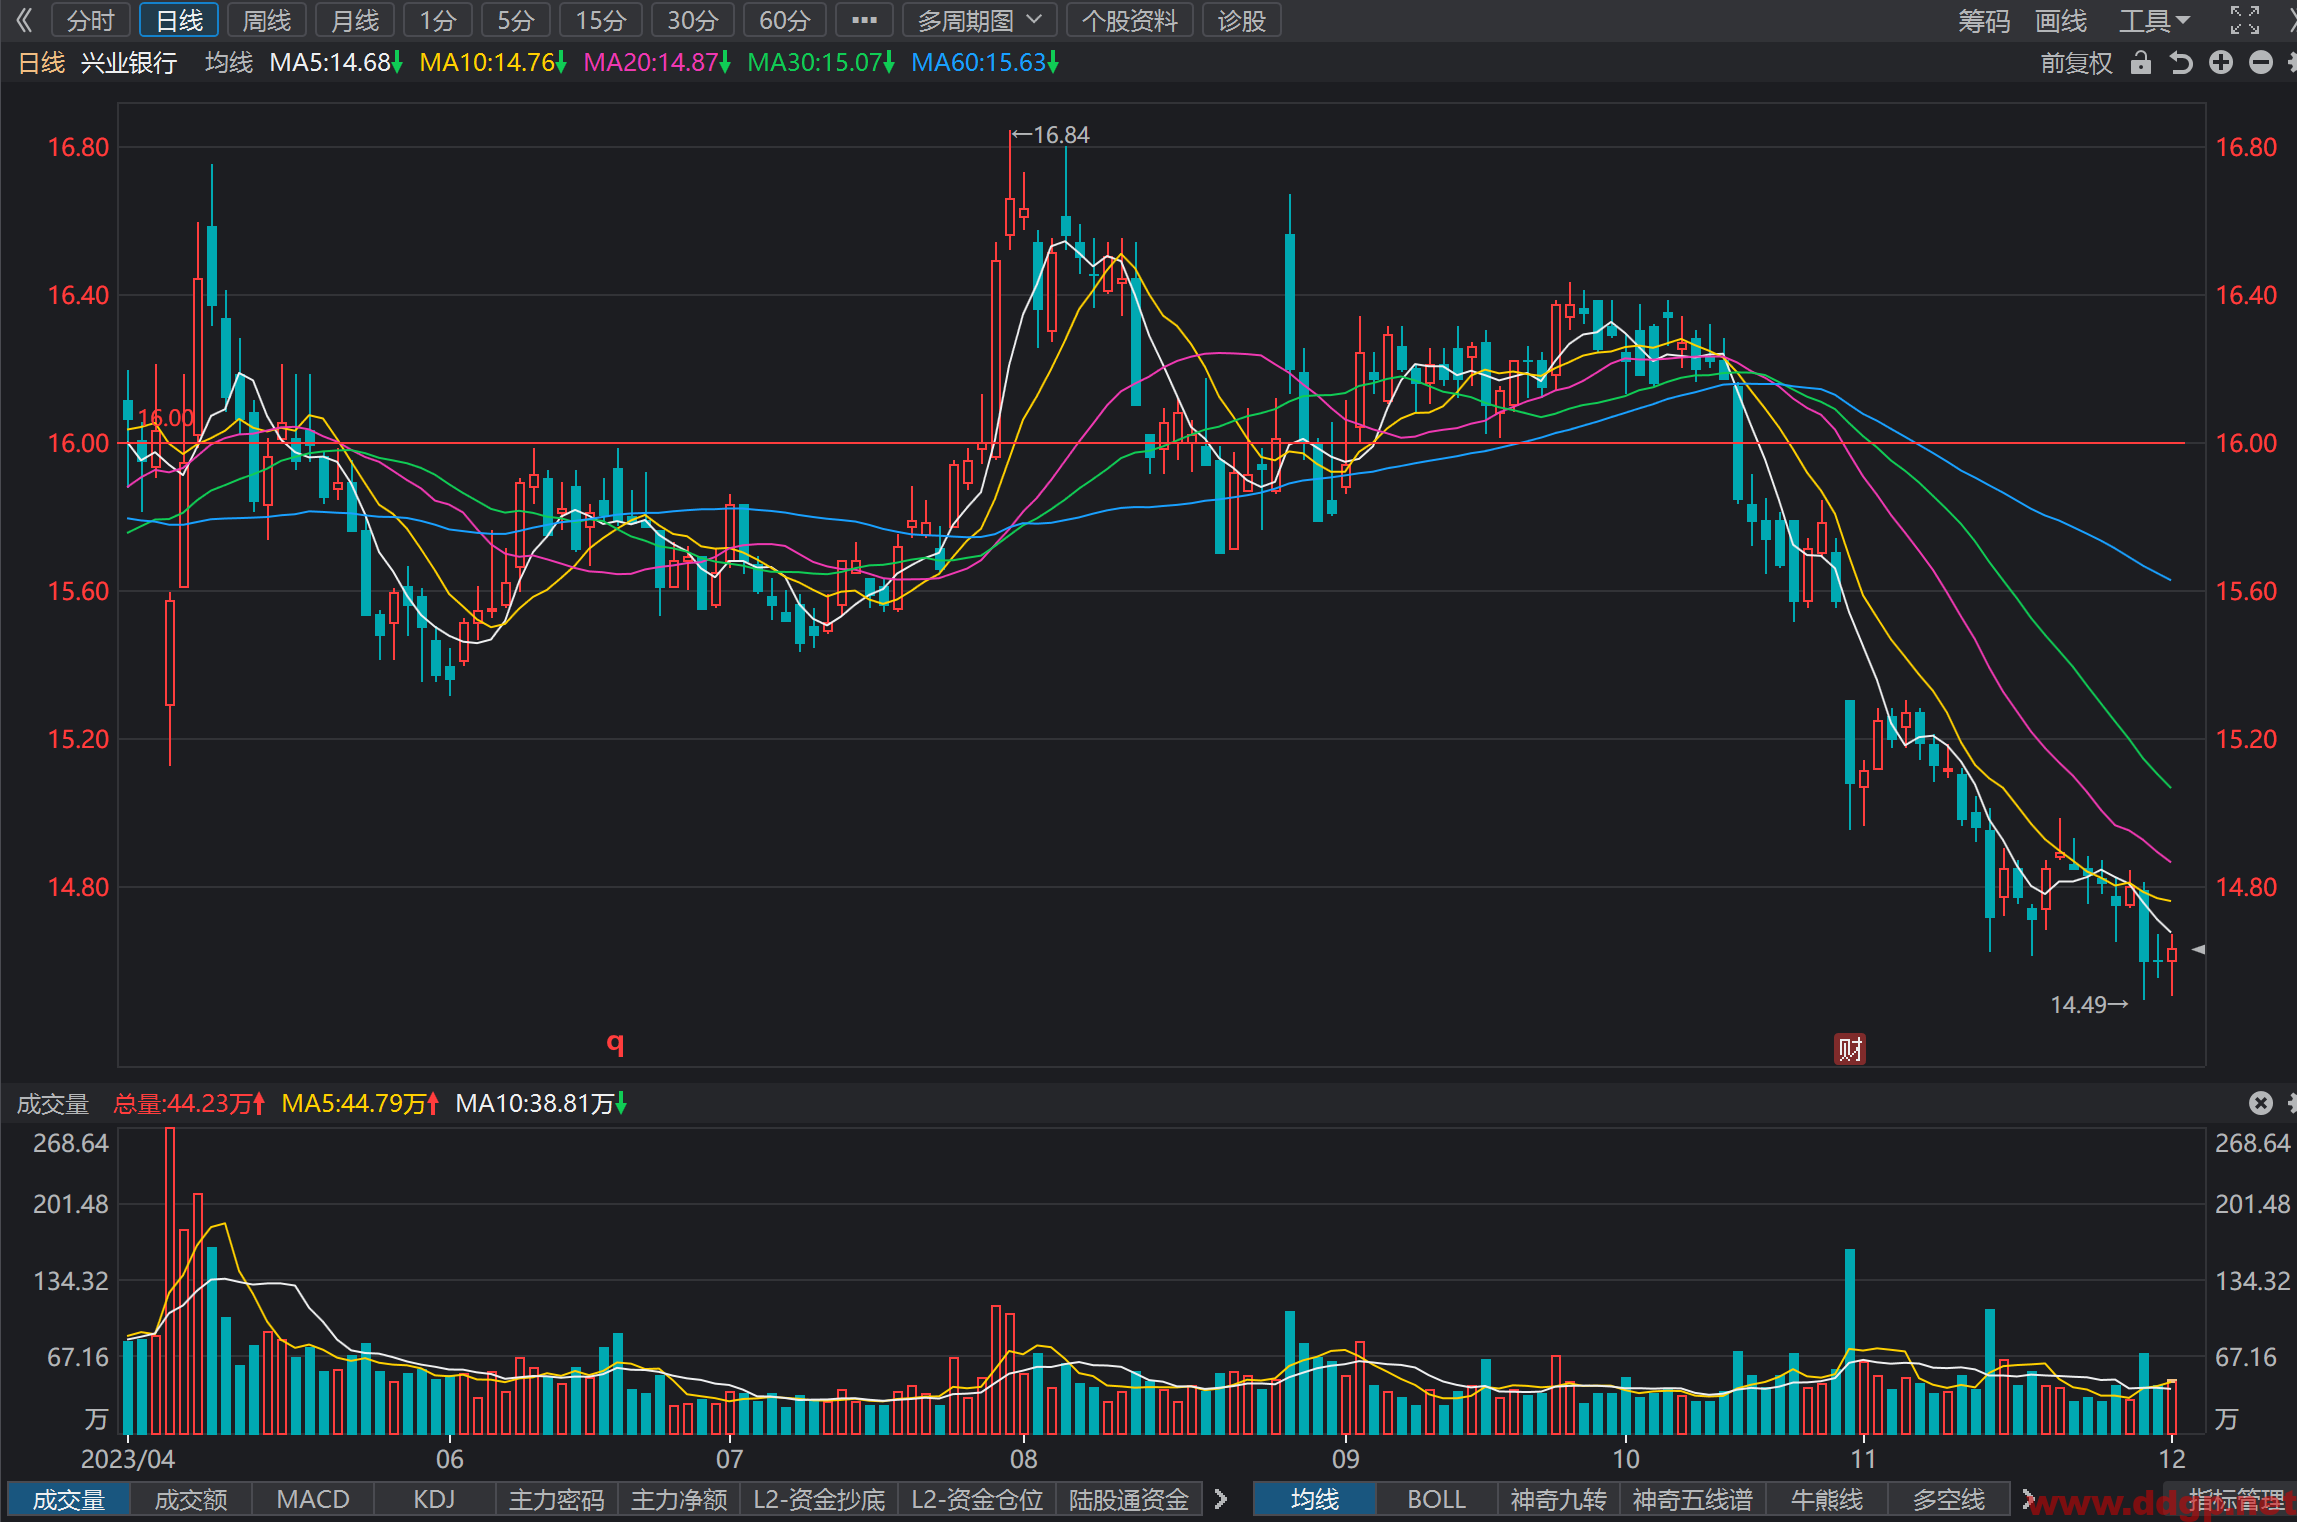The width and height of the screenshot is (2297, 1522).
Task: Click the back double-chevron icon
Action: point(24,20)
